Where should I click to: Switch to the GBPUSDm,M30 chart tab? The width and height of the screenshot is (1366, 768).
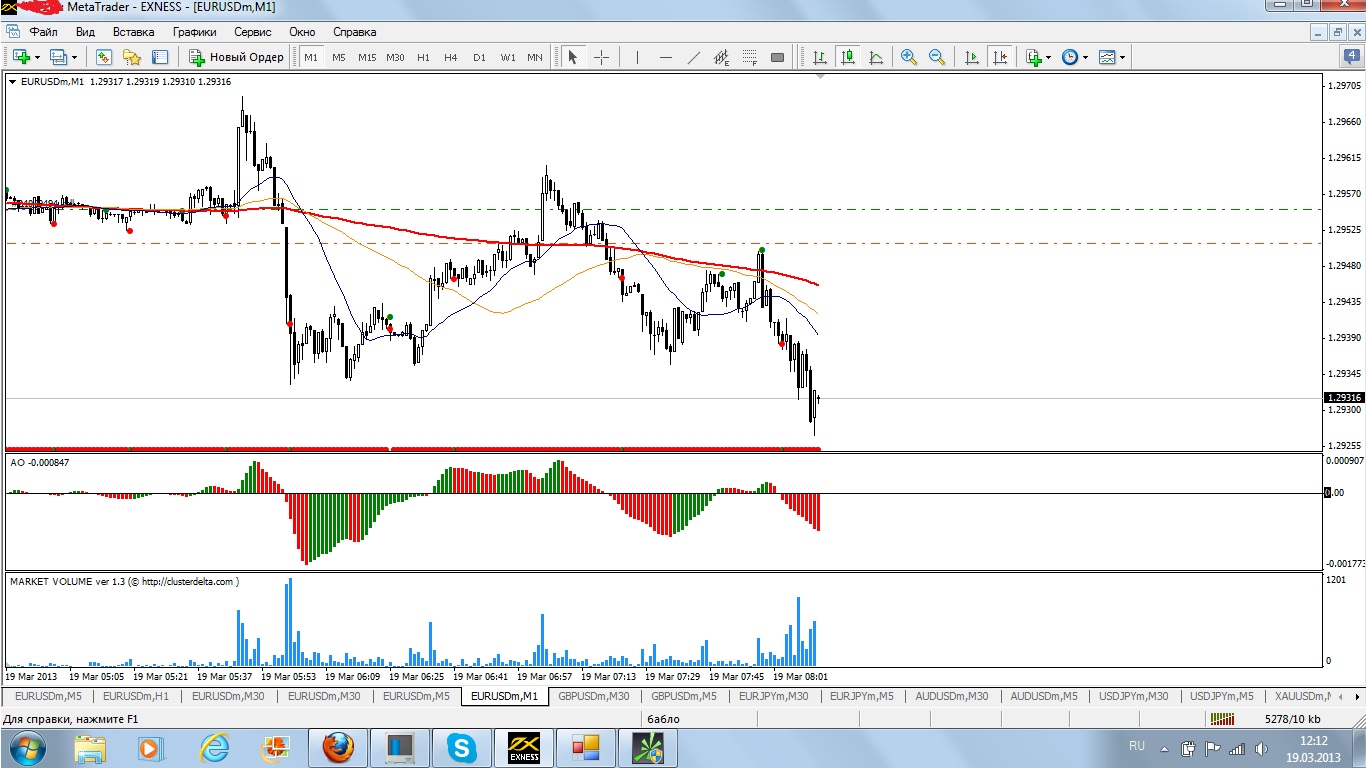coord(594,696)
